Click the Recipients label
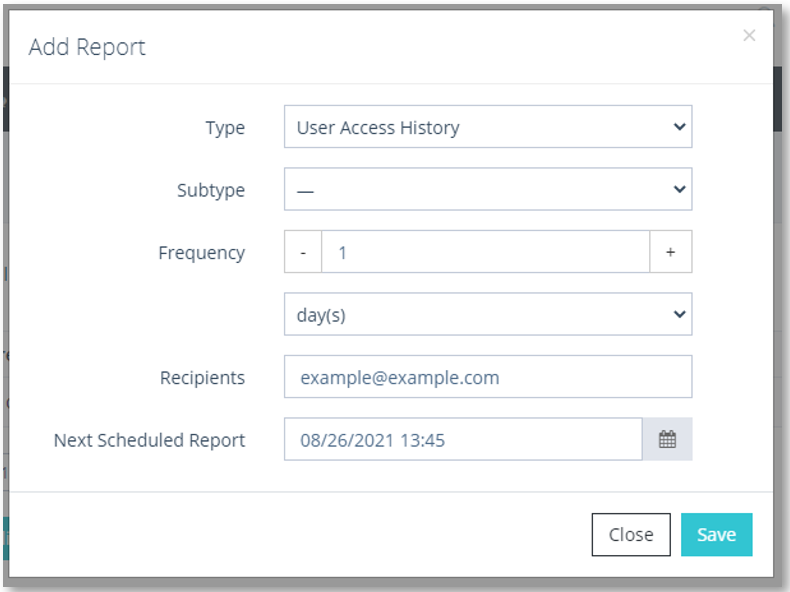The image size is (790, 592). [x=202, y=377]
